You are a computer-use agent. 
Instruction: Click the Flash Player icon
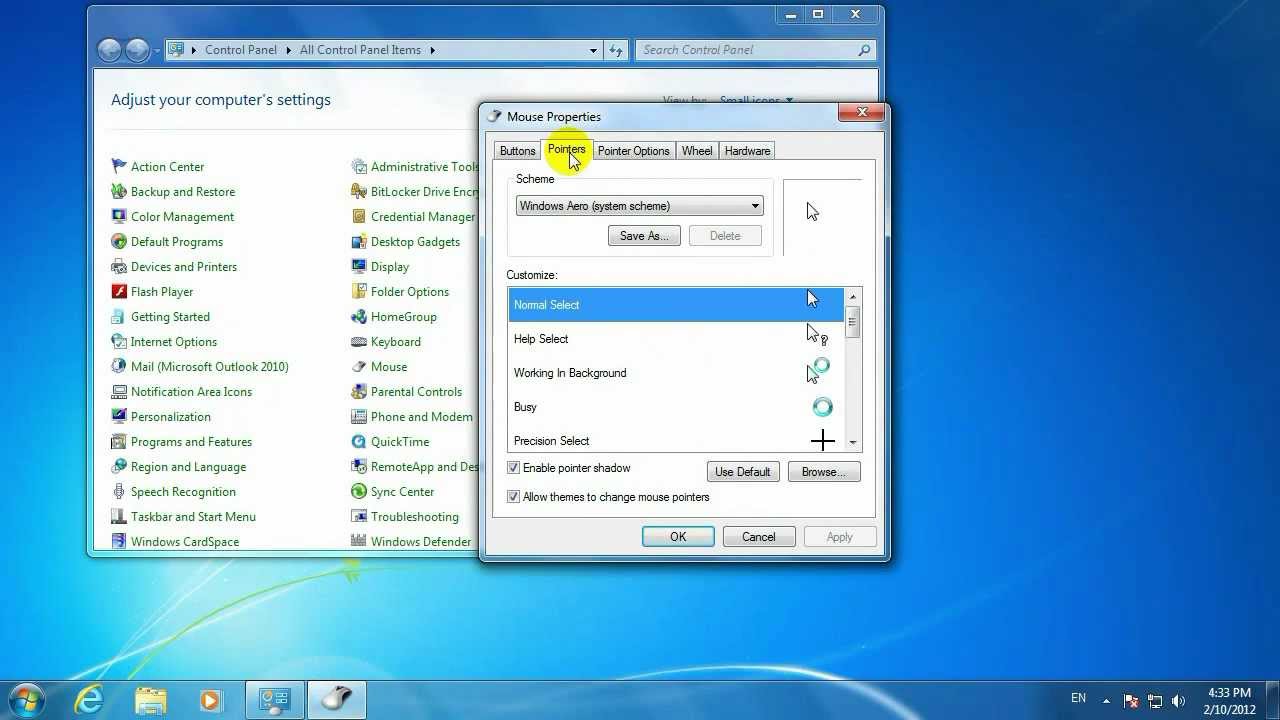(119, 292)
